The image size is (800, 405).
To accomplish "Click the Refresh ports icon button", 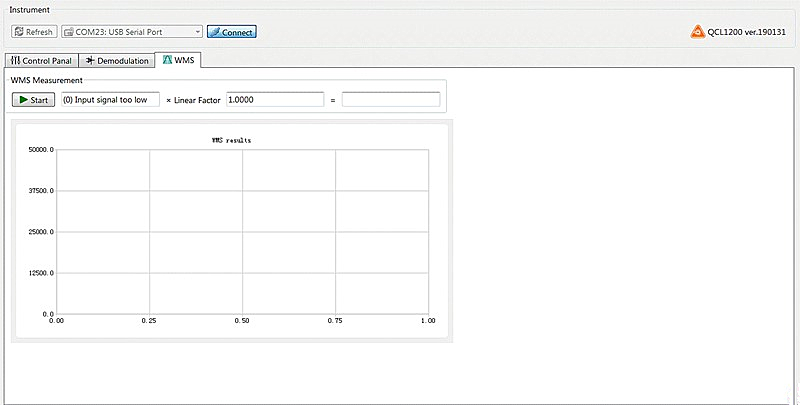I will tap(34, 32).
